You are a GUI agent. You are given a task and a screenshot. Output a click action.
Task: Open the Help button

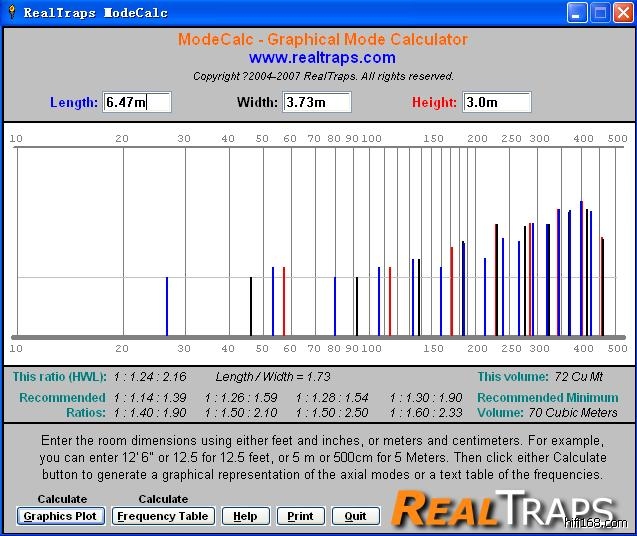point(245,516)
